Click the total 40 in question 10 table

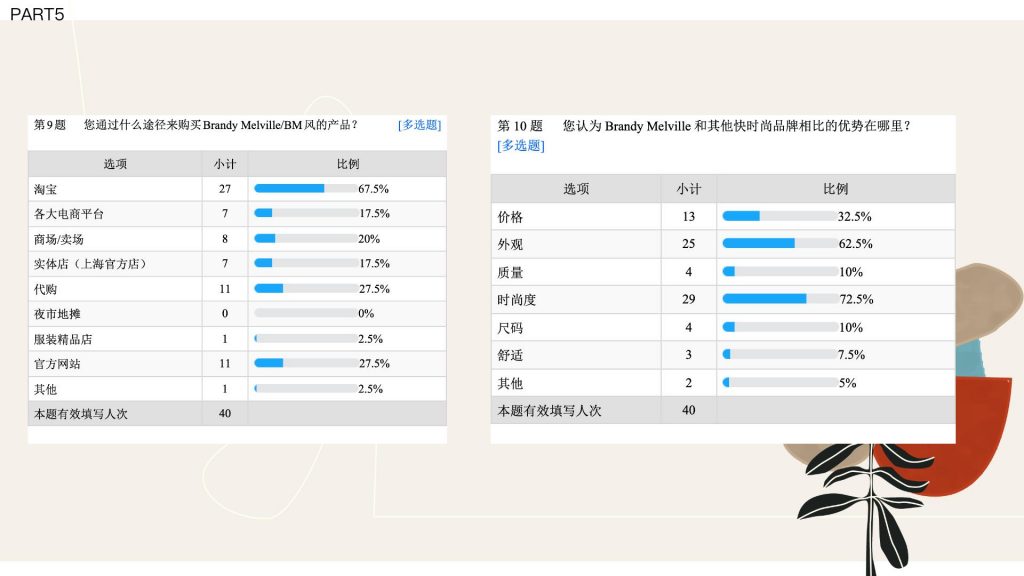[x=688, y=410]
